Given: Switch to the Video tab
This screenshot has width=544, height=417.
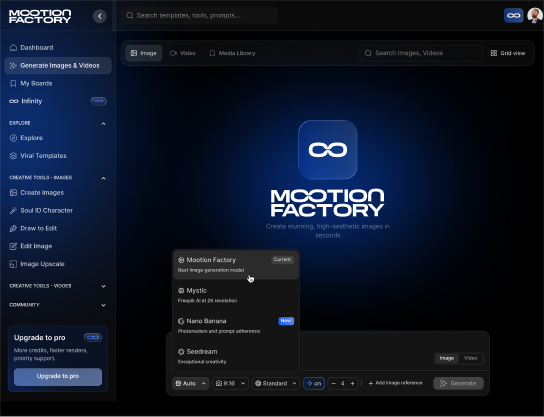Looking at the screenshot, I should [183, 53].
